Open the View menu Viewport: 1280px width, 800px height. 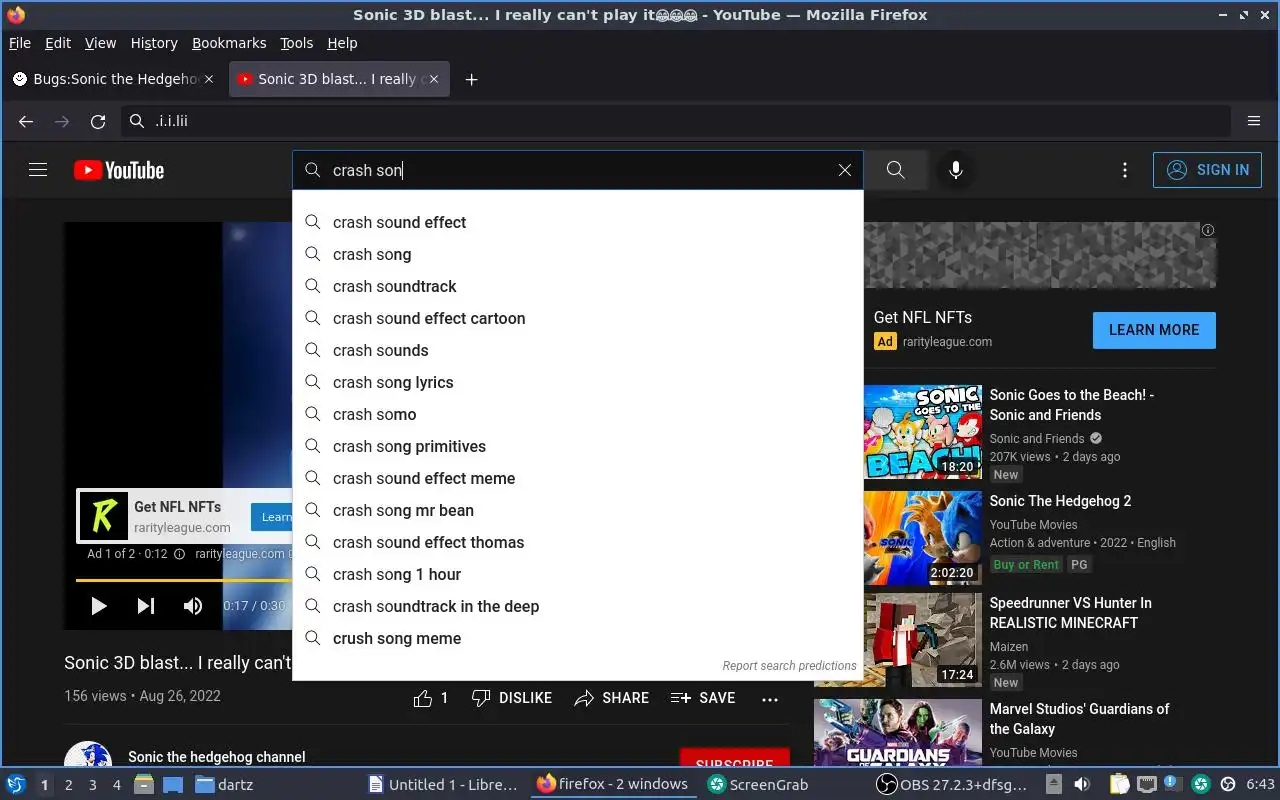100,43
